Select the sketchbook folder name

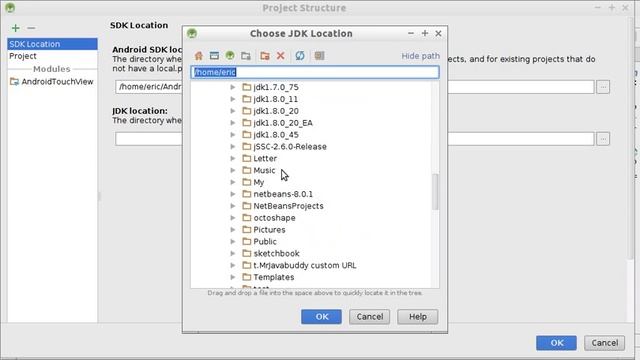point(276,253)
